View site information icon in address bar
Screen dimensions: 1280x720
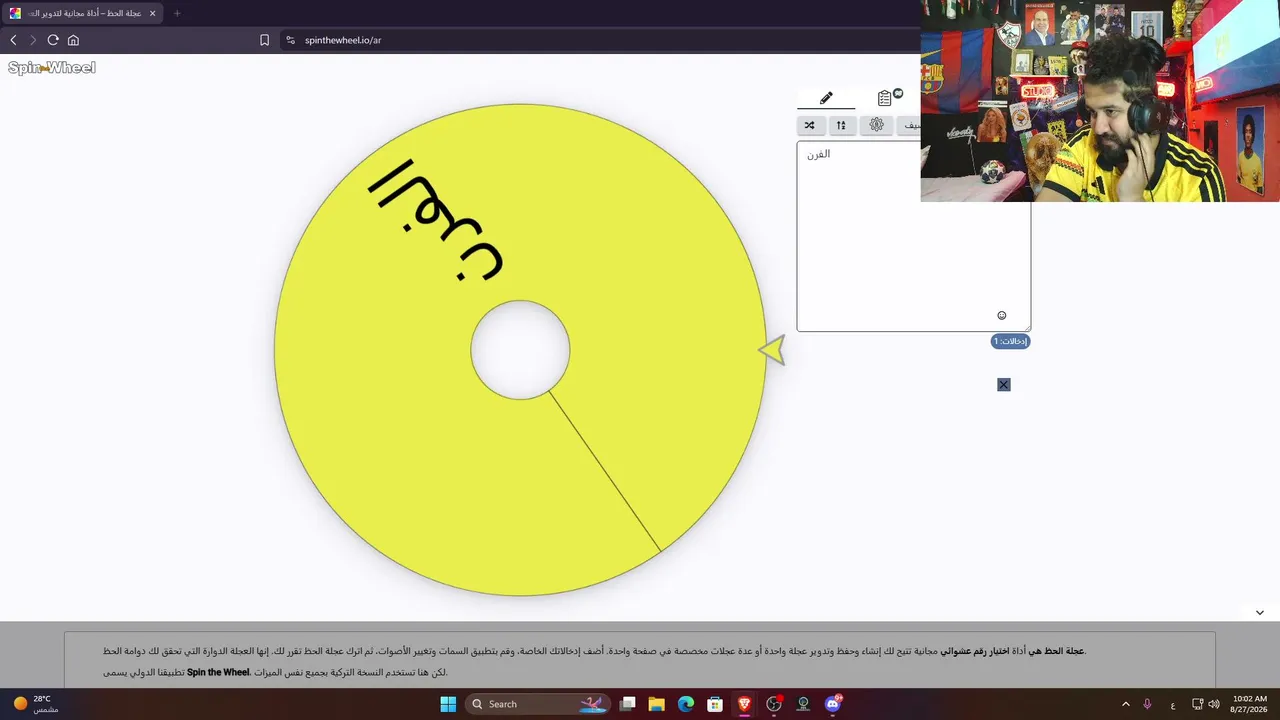(x=290, y=40)
